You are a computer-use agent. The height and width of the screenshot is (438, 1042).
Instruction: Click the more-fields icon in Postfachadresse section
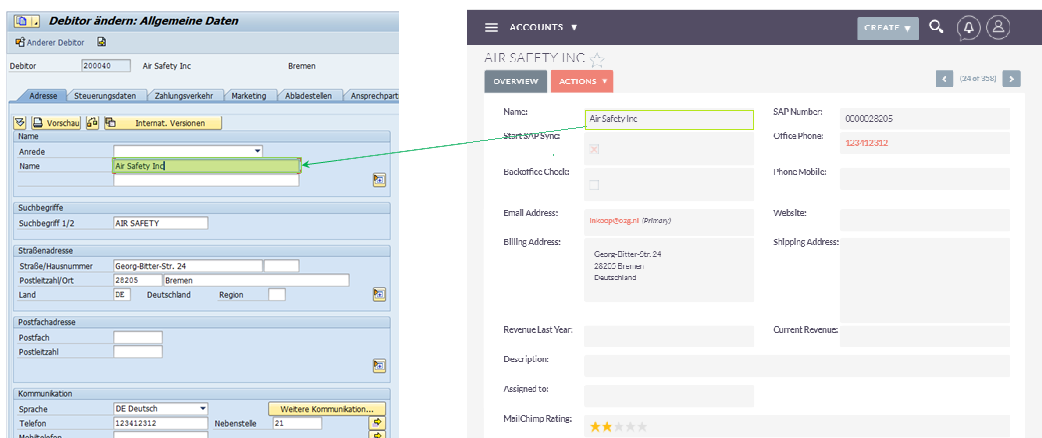pos(379,365)
